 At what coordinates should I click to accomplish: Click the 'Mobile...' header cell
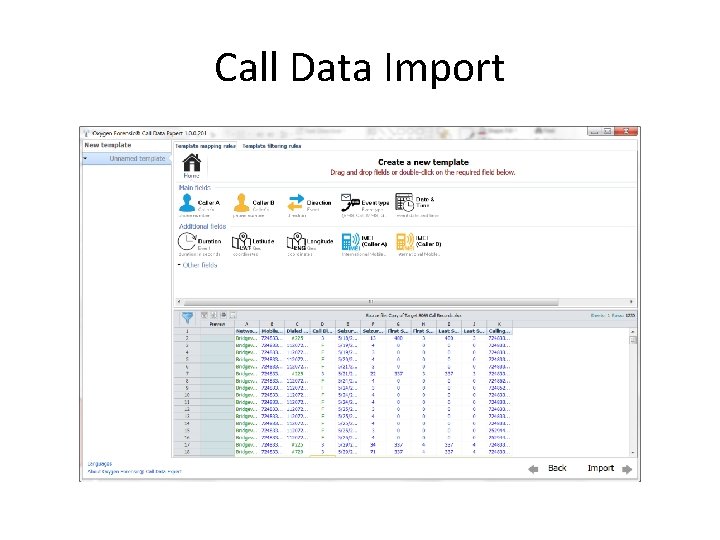(272, 331)
